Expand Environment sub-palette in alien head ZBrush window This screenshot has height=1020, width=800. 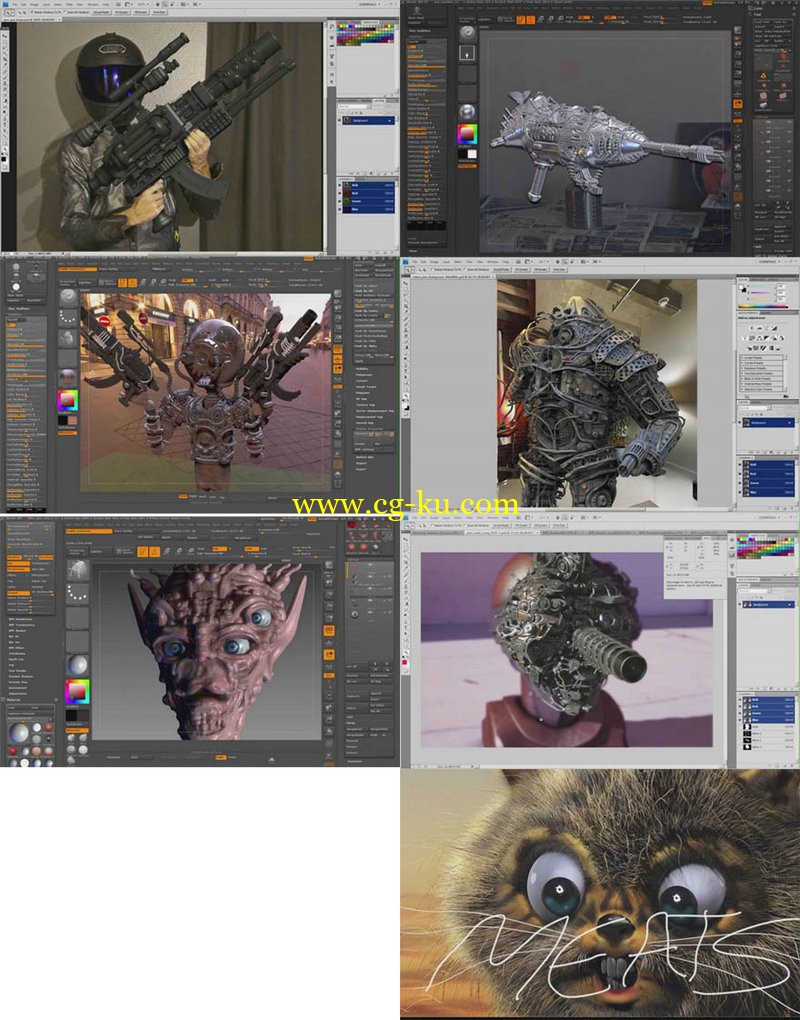tap(18, 688)
